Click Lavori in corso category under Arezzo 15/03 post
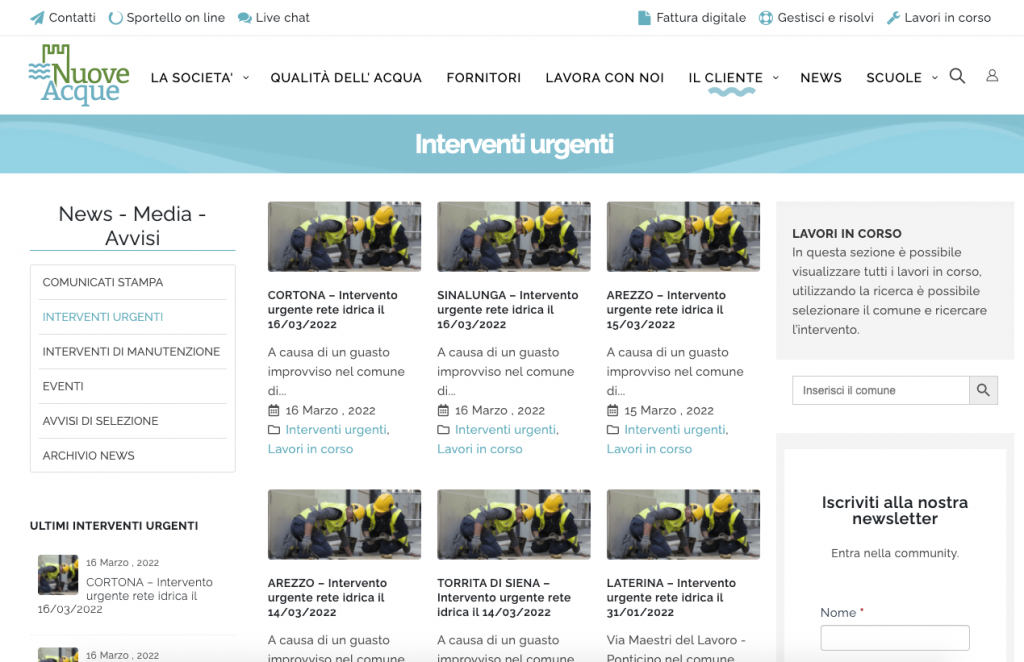 (649, 449)
